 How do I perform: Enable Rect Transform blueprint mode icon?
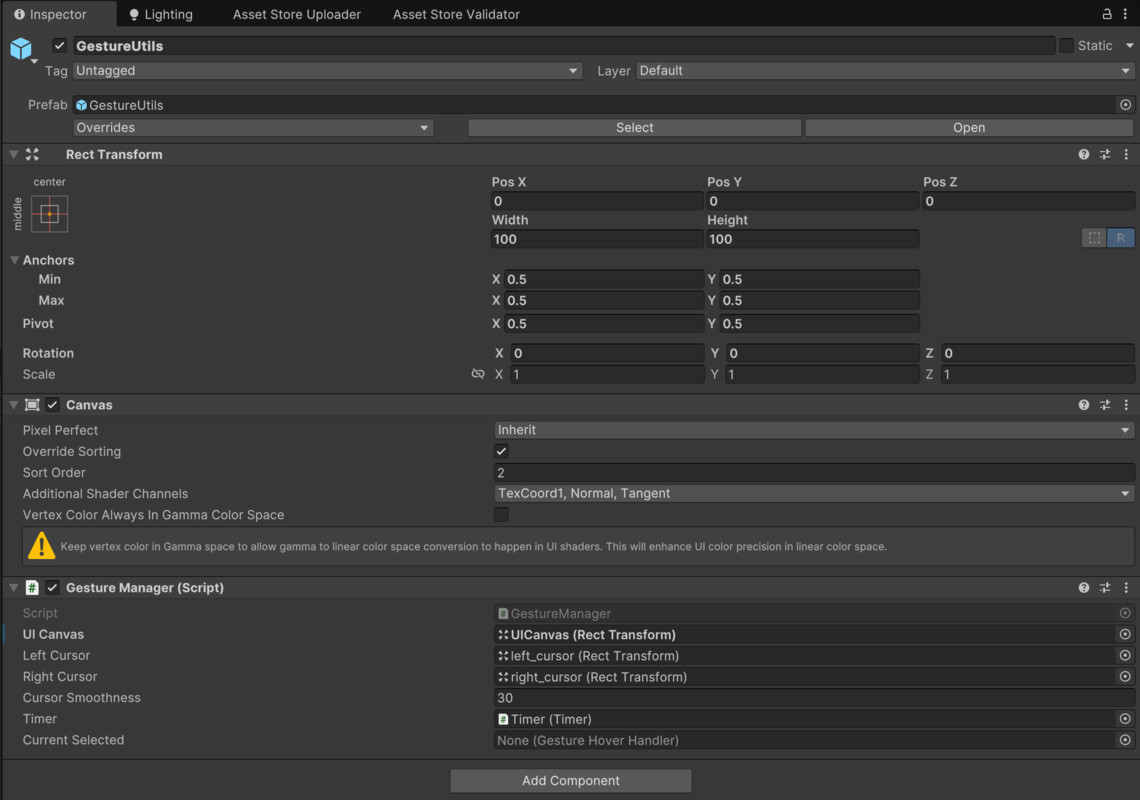1094,238
